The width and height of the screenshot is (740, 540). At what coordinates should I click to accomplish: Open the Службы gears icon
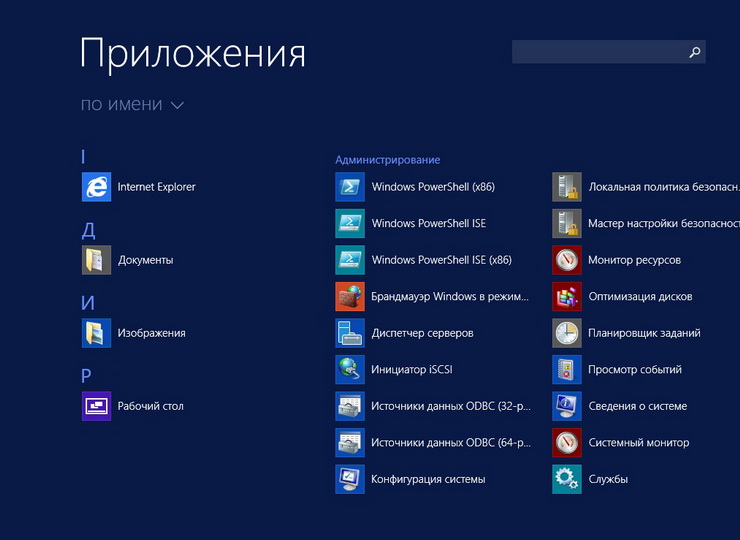coord(567,479)
